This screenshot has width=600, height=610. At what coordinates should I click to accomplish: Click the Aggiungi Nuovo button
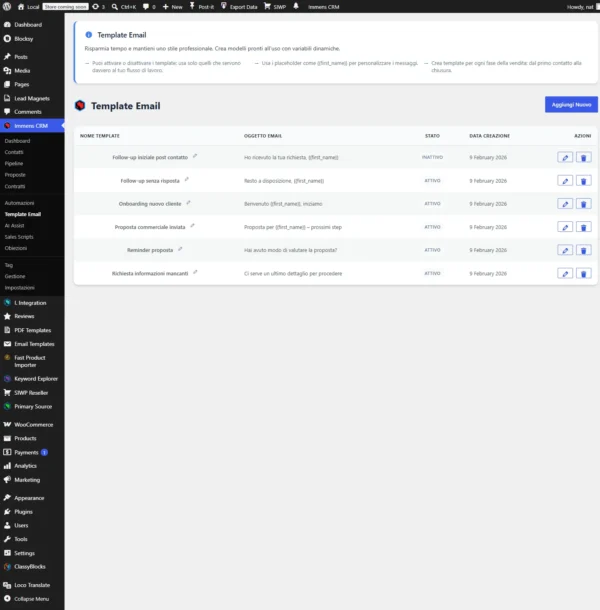(571, 105)
